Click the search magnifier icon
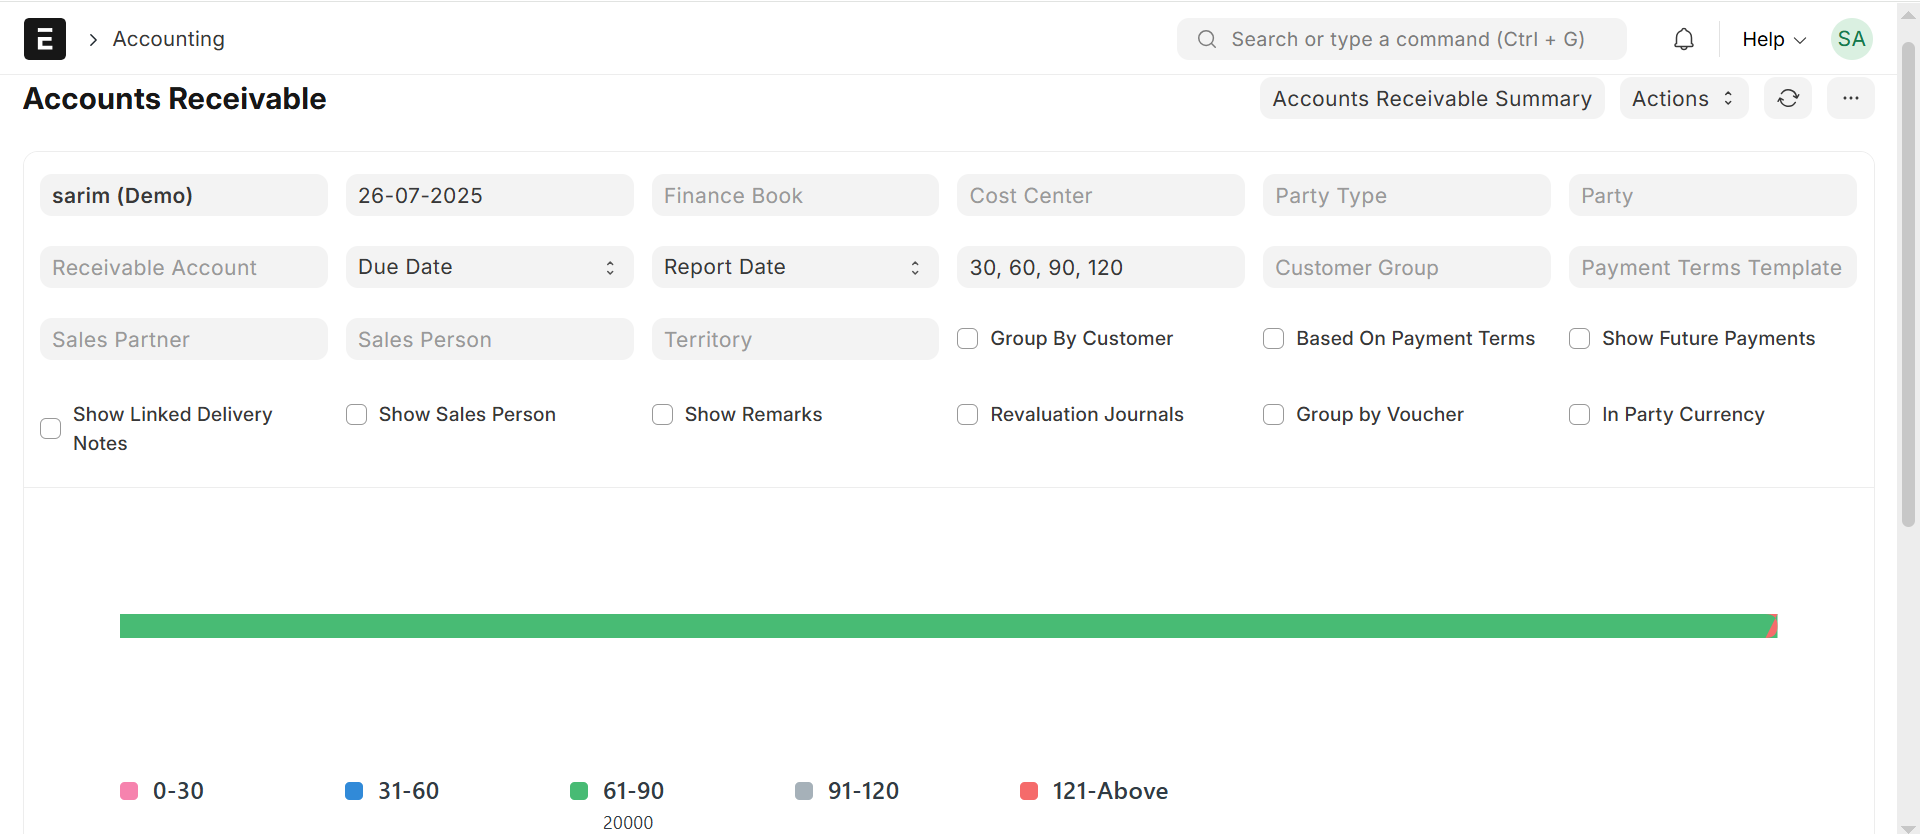Screen dimensions: 1920x834 (x=1207, y=39)
